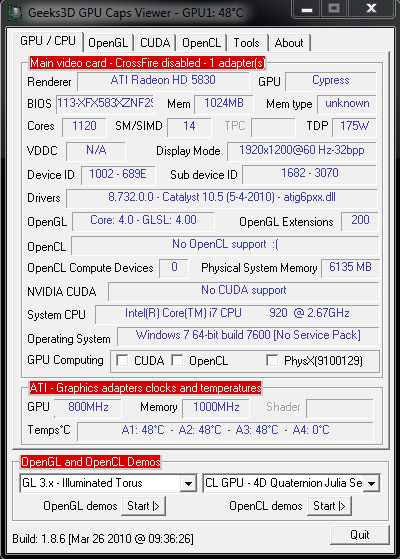Select the GPU / CPU tab
Viewport: 400px width, 559px height.
(48, 41)
